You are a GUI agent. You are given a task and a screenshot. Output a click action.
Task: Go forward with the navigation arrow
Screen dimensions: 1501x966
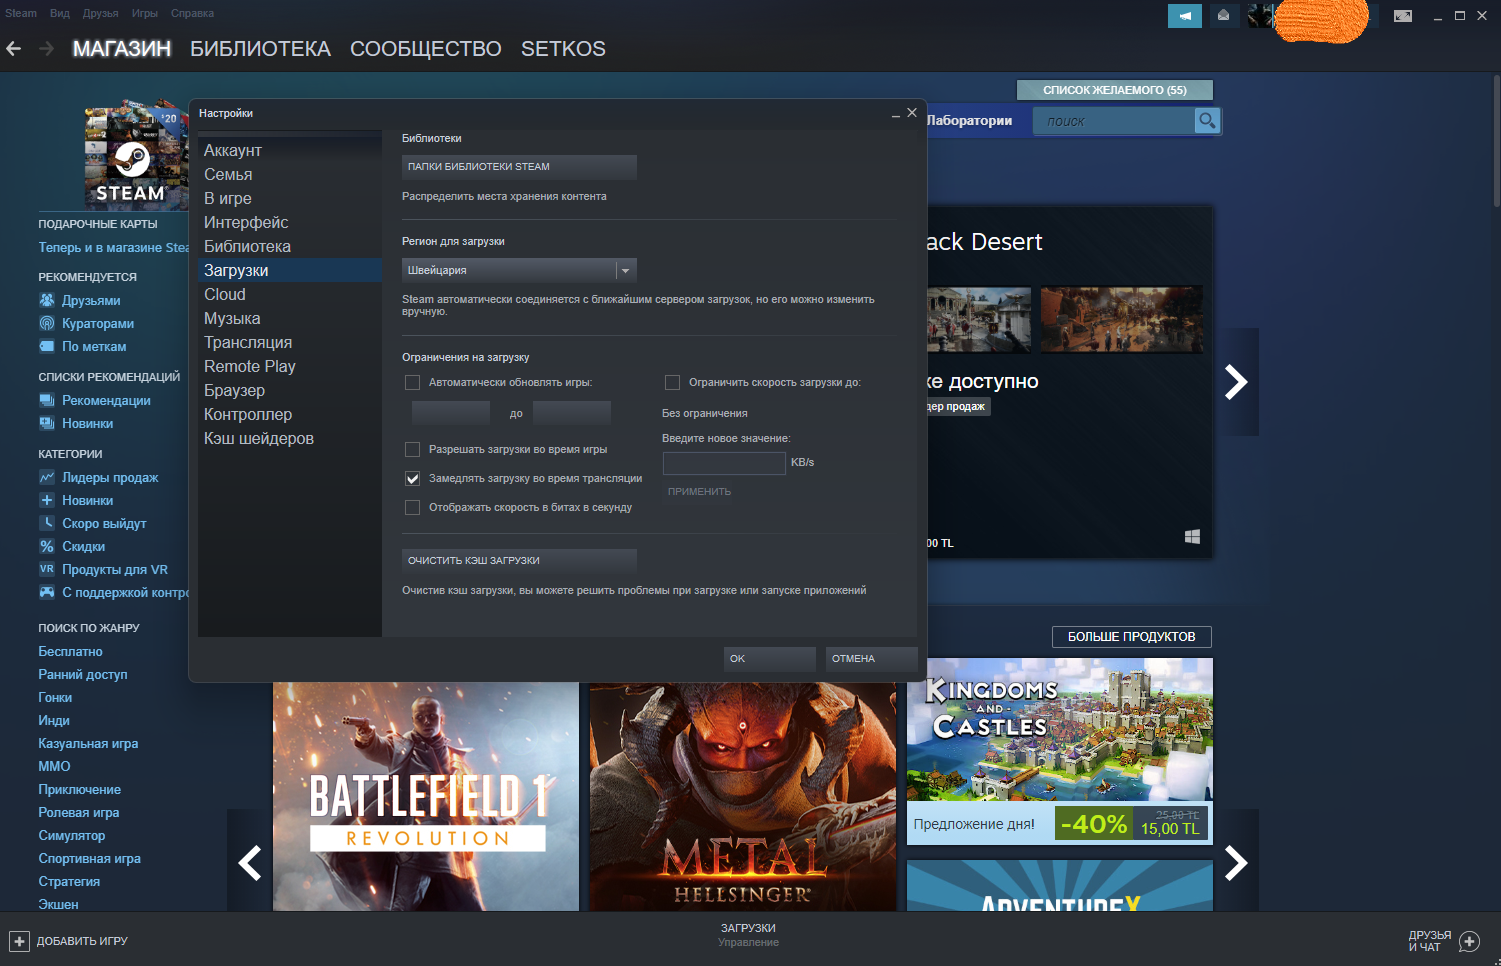click(46, 49)
